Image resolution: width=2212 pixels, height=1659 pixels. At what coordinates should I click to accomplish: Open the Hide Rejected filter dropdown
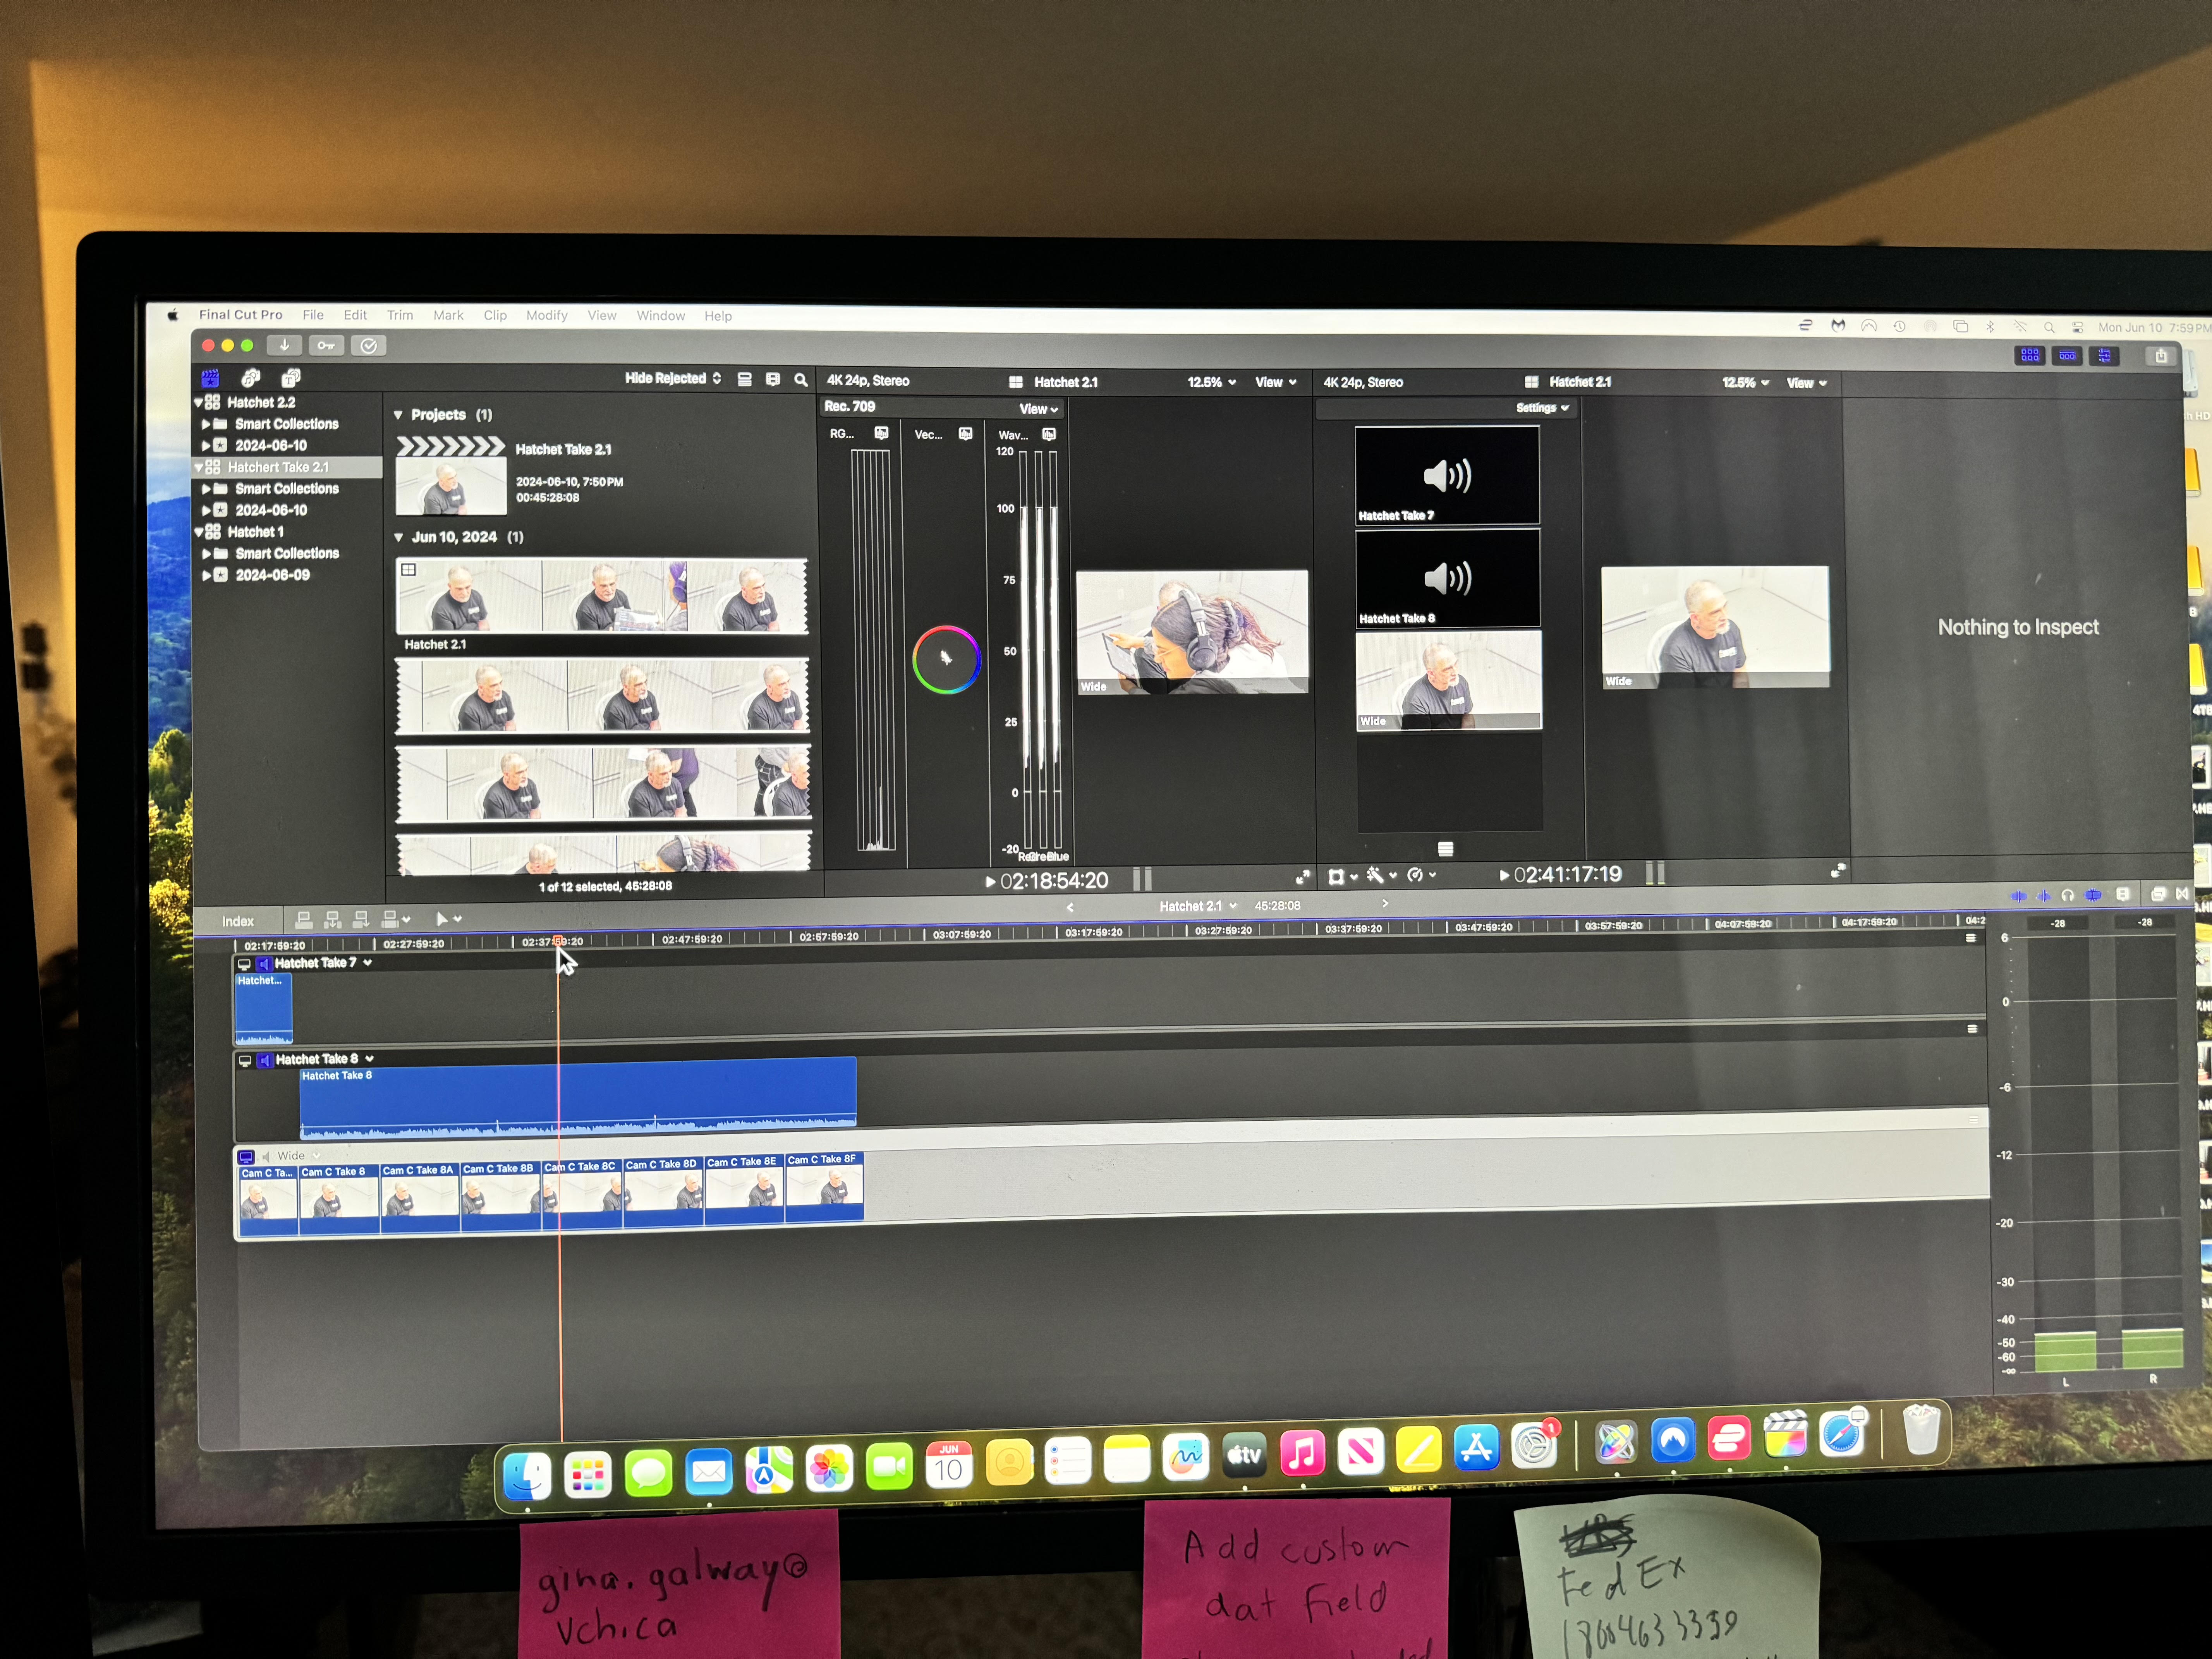[672, 378]
